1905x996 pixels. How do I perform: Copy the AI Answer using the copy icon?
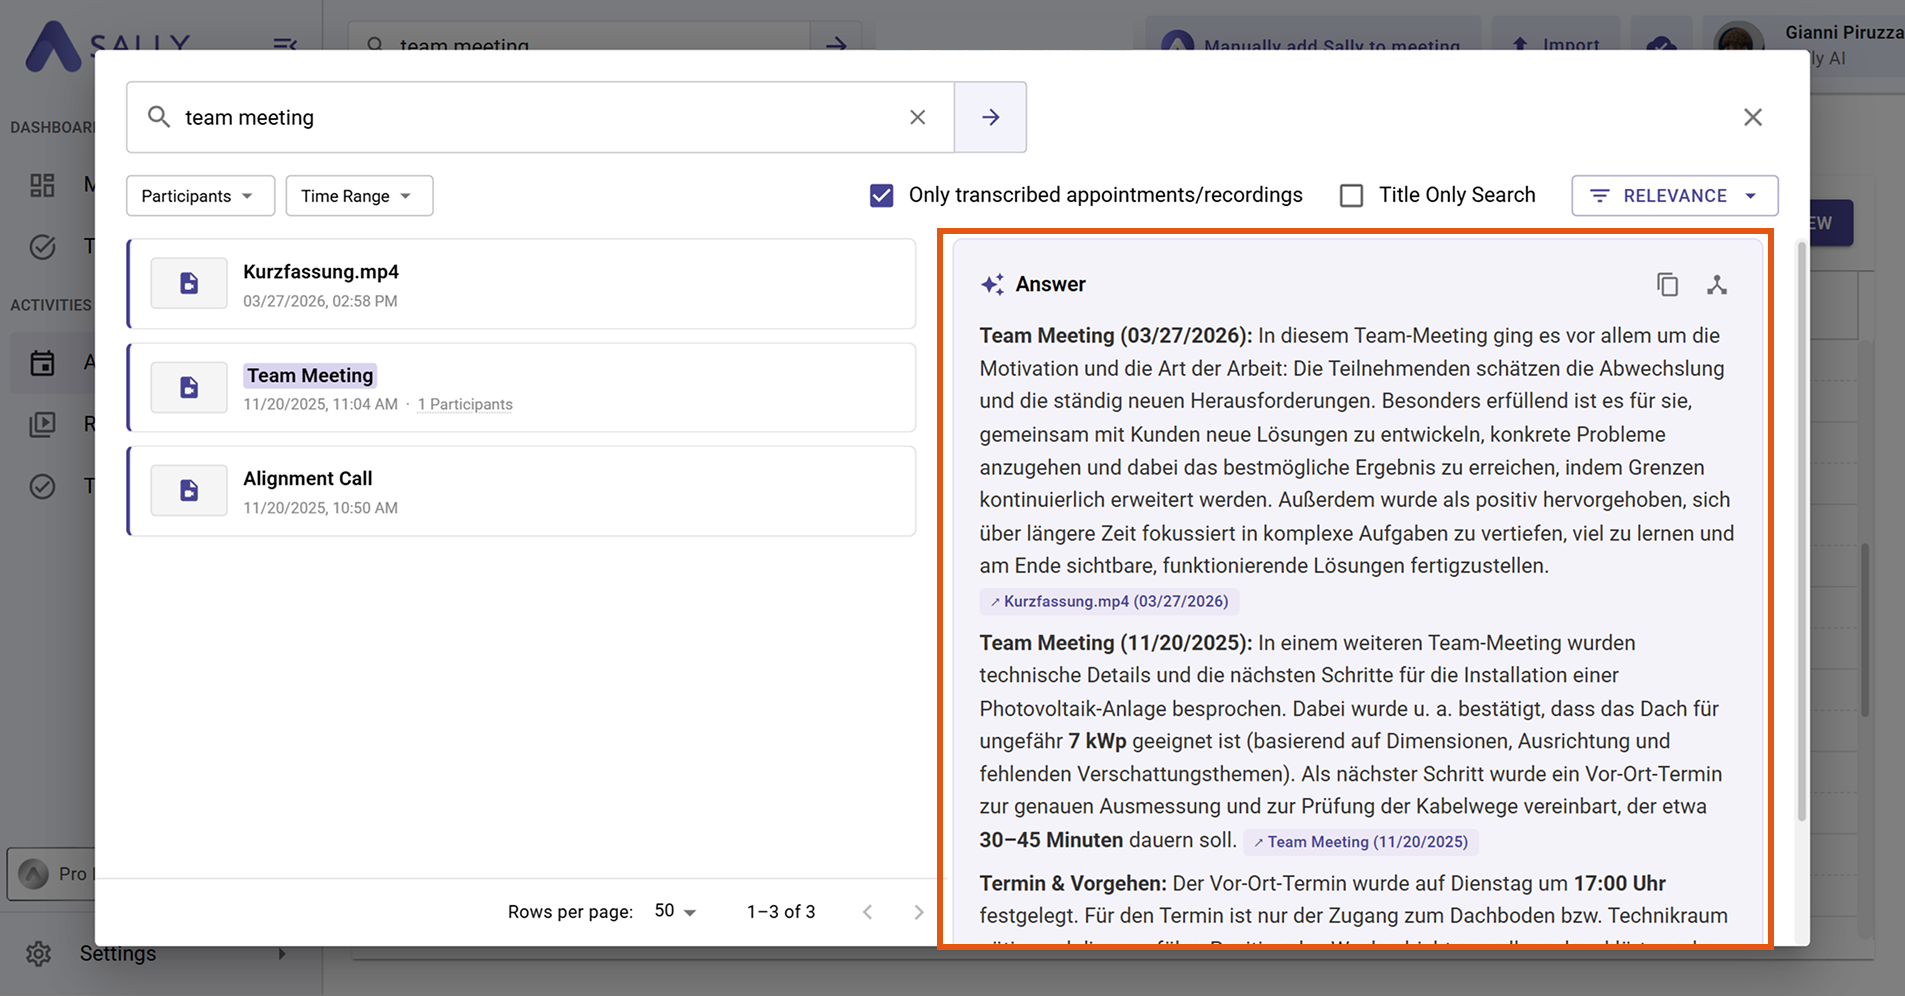point(1666,284)
